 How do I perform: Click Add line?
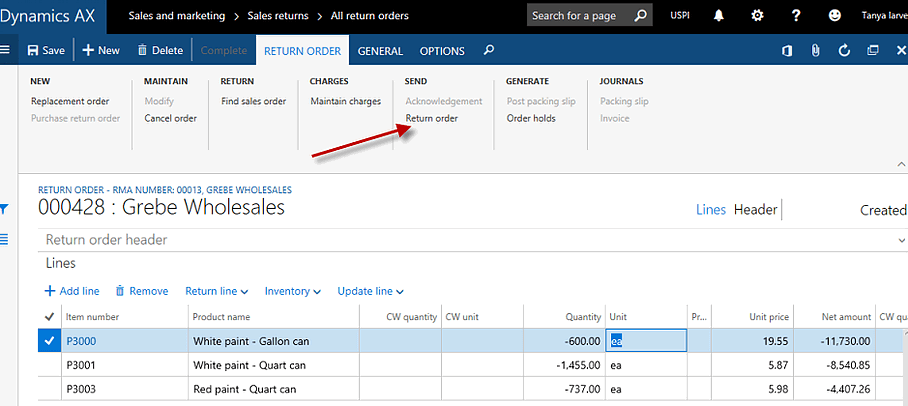coord(72,291)
